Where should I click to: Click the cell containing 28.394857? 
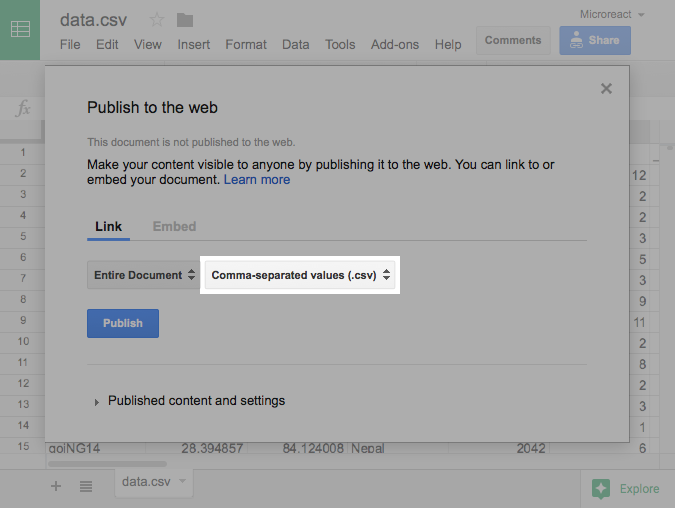pos(196,448)
